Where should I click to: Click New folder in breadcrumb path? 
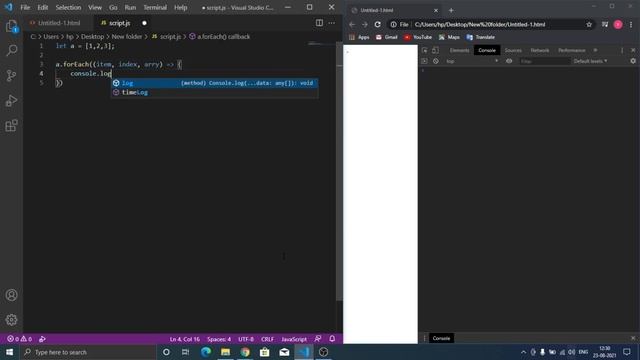(127, 37)
